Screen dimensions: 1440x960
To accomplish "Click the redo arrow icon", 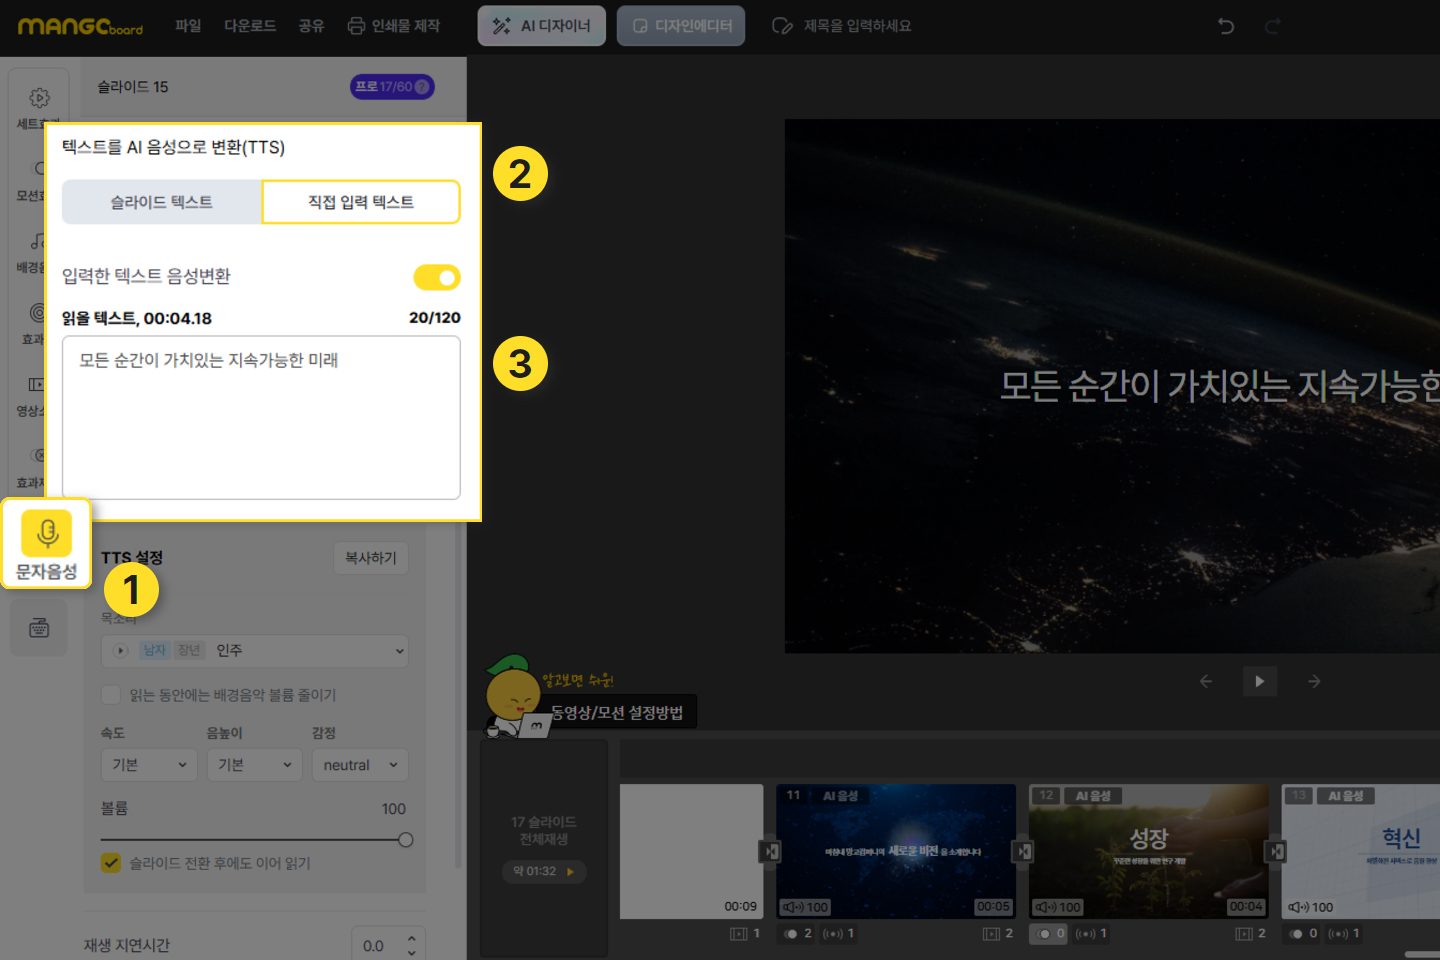I will [x=1272, y=26].
